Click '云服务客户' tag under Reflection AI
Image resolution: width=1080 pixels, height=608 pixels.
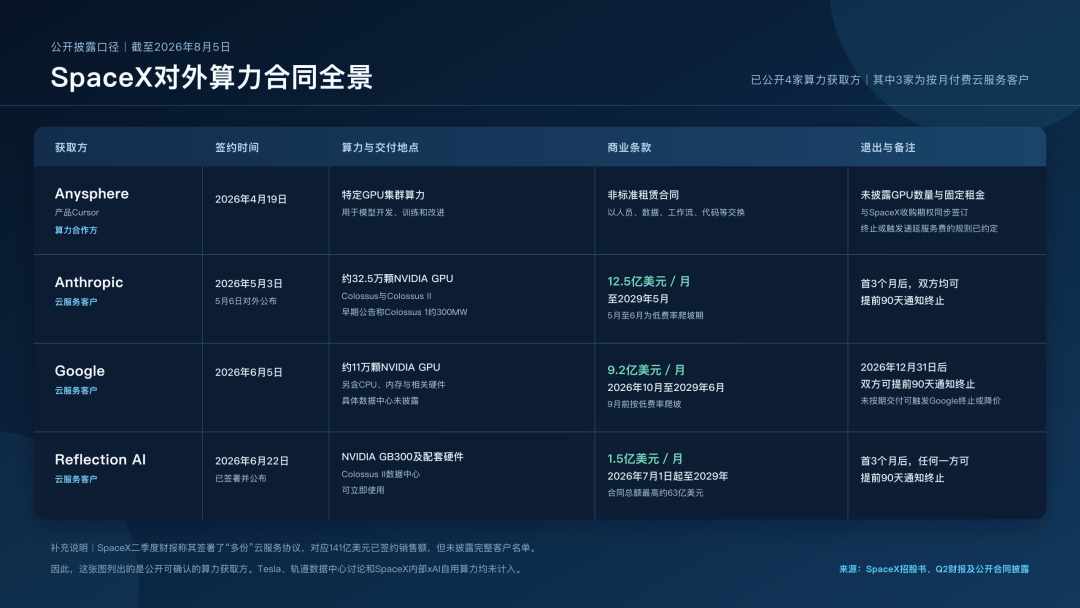tap(76, 479)
